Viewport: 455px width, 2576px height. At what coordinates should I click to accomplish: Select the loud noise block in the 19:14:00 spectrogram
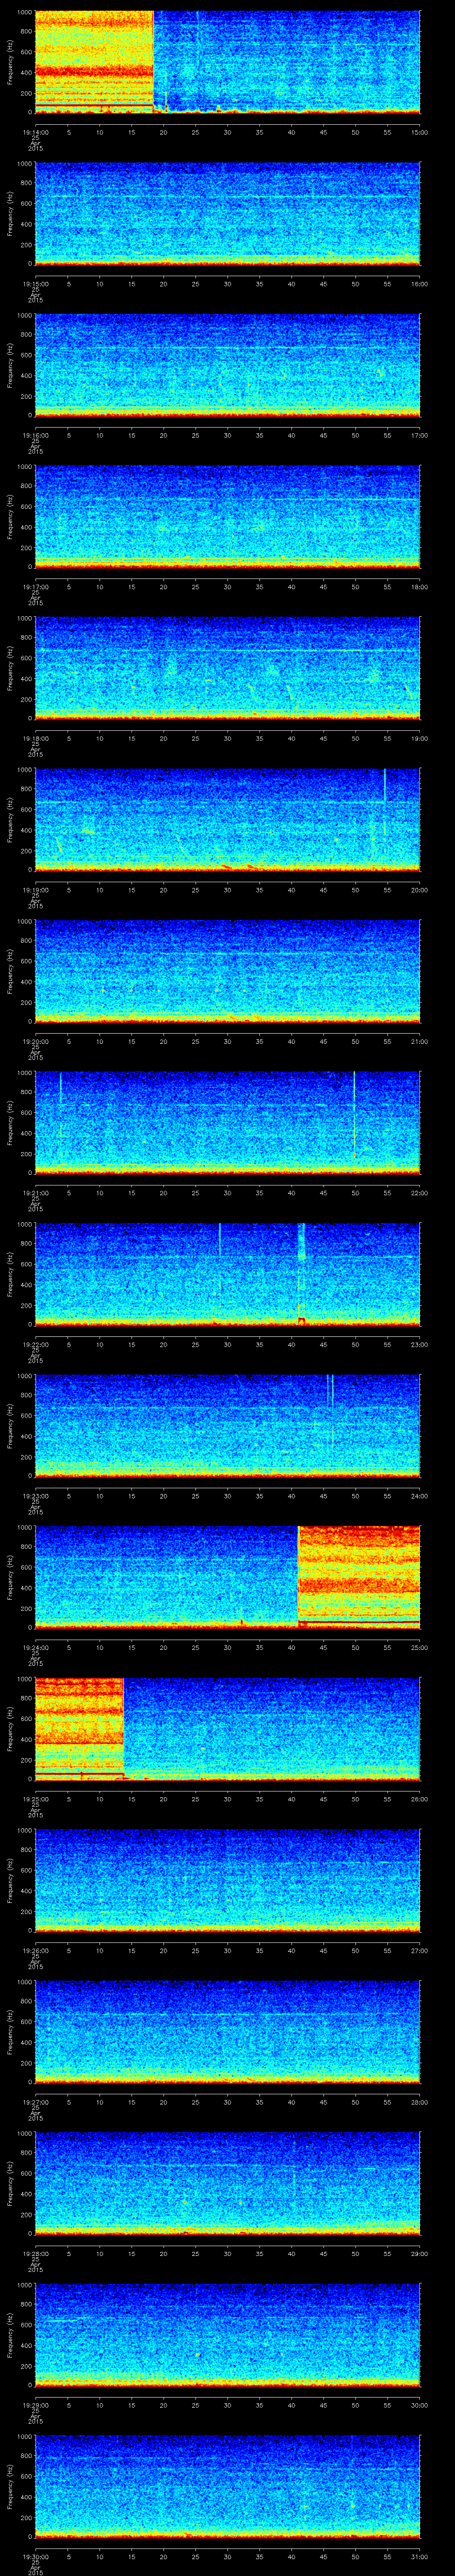point(94,62)
